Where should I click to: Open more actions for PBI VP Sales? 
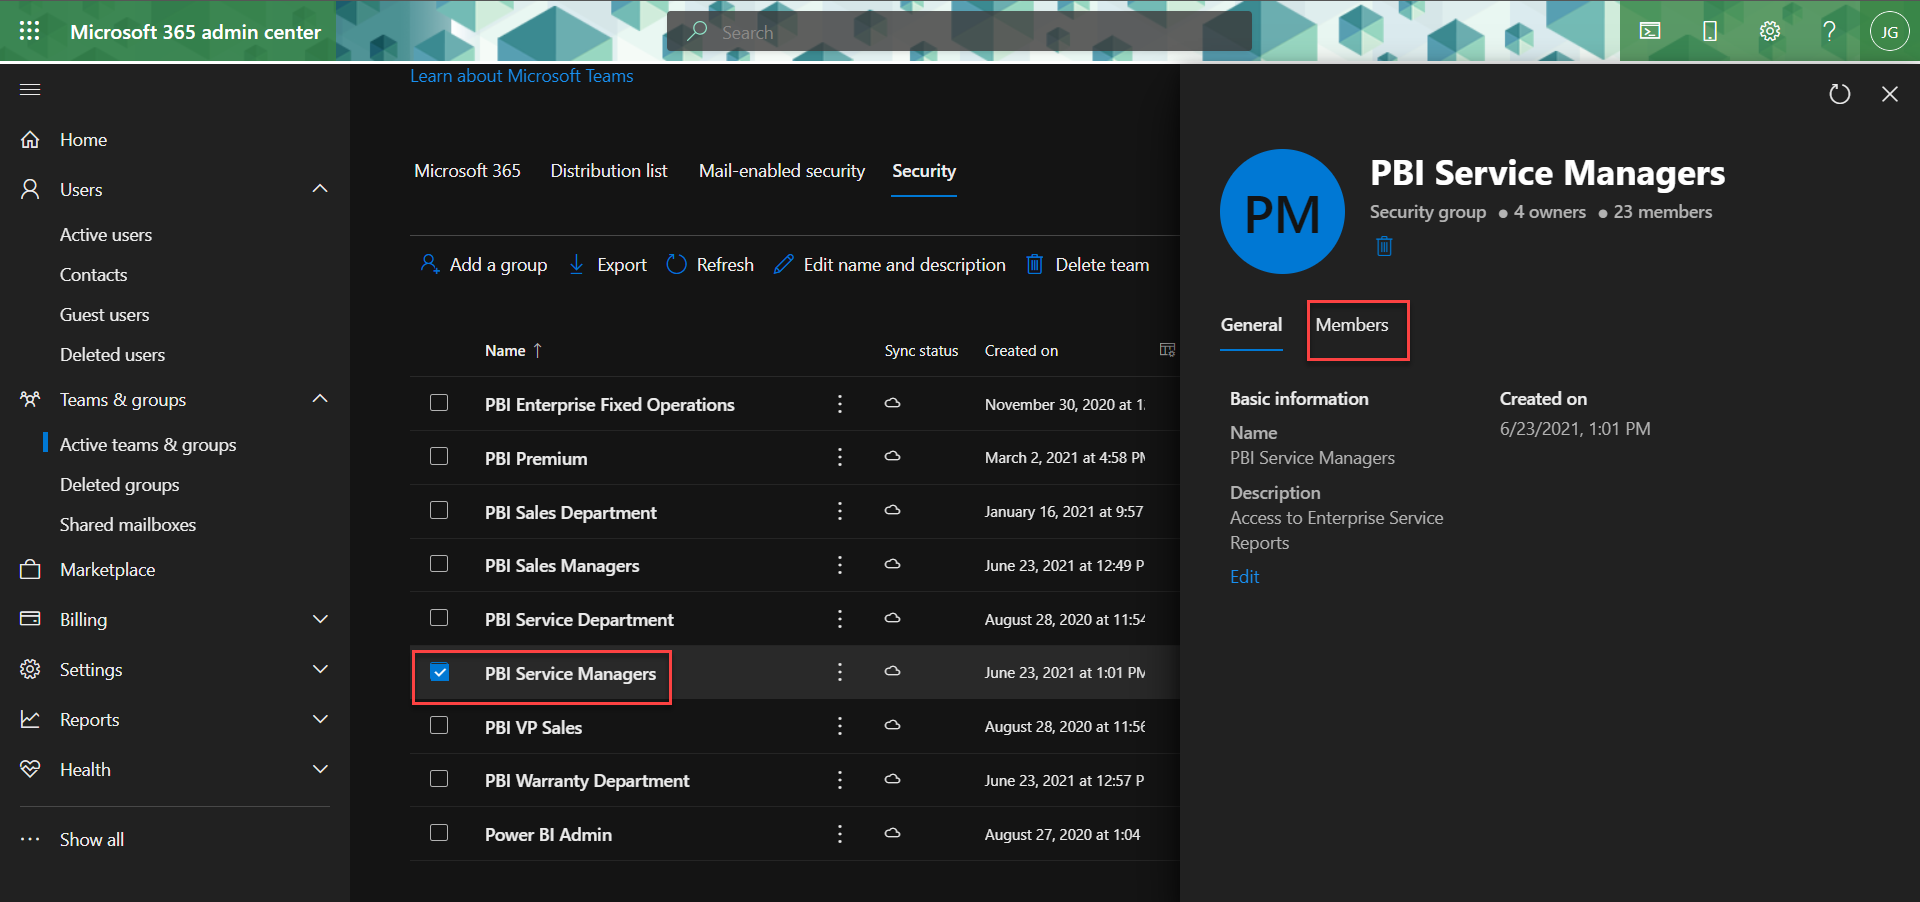click(x=840, y=726)
